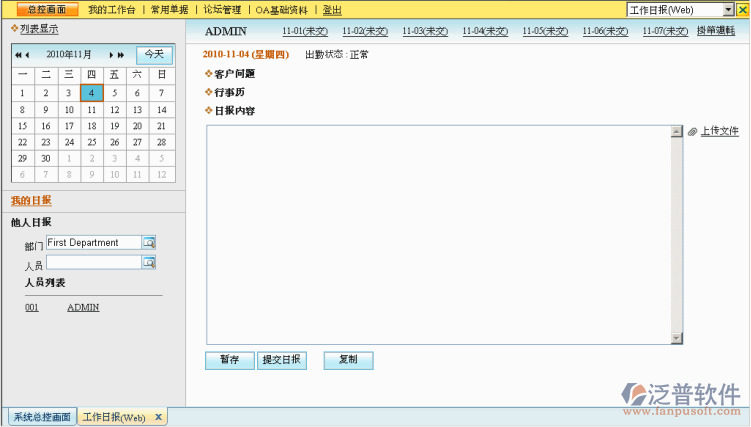Click the department lookup search icon
Screen dimensions: 751x427
click(x=149, y=243)
